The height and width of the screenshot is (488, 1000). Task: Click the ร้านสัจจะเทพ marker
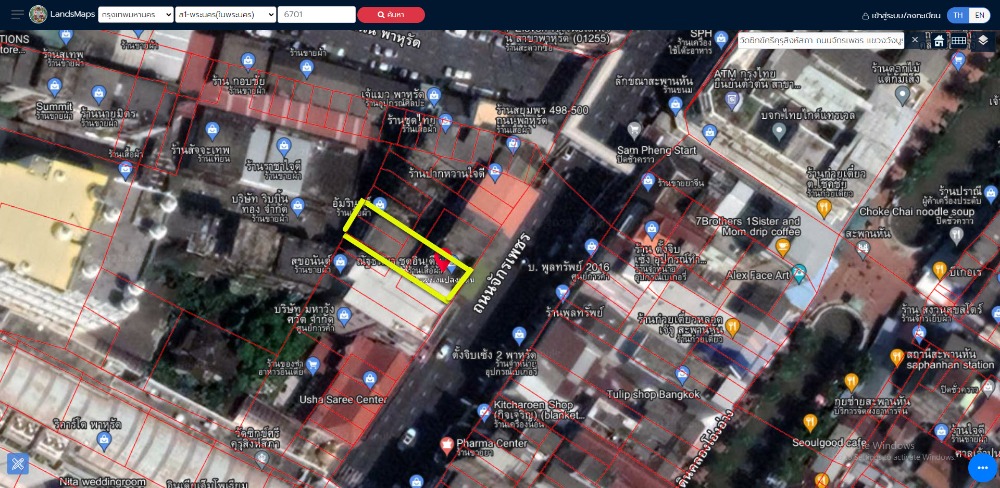pyautogui.click(x=212, y=131)
